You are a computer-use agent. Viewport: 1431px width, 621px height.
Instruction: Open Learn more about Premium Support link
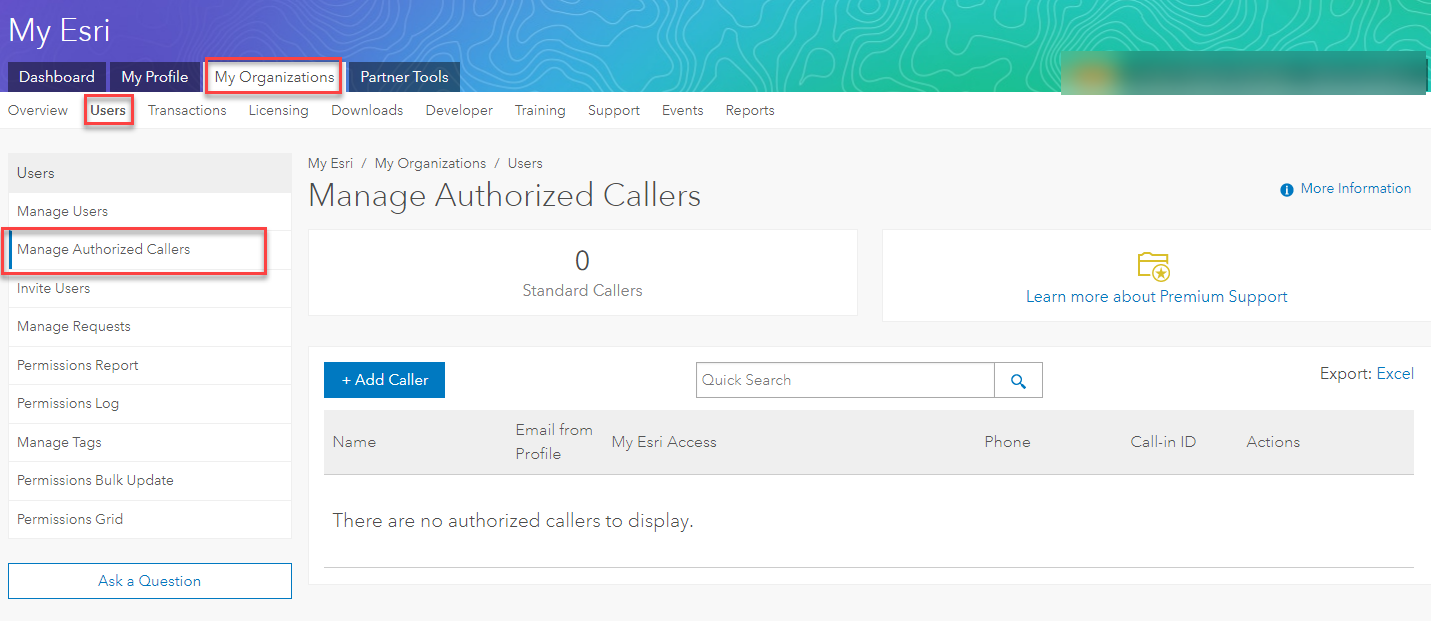(x=1156, y=297)
